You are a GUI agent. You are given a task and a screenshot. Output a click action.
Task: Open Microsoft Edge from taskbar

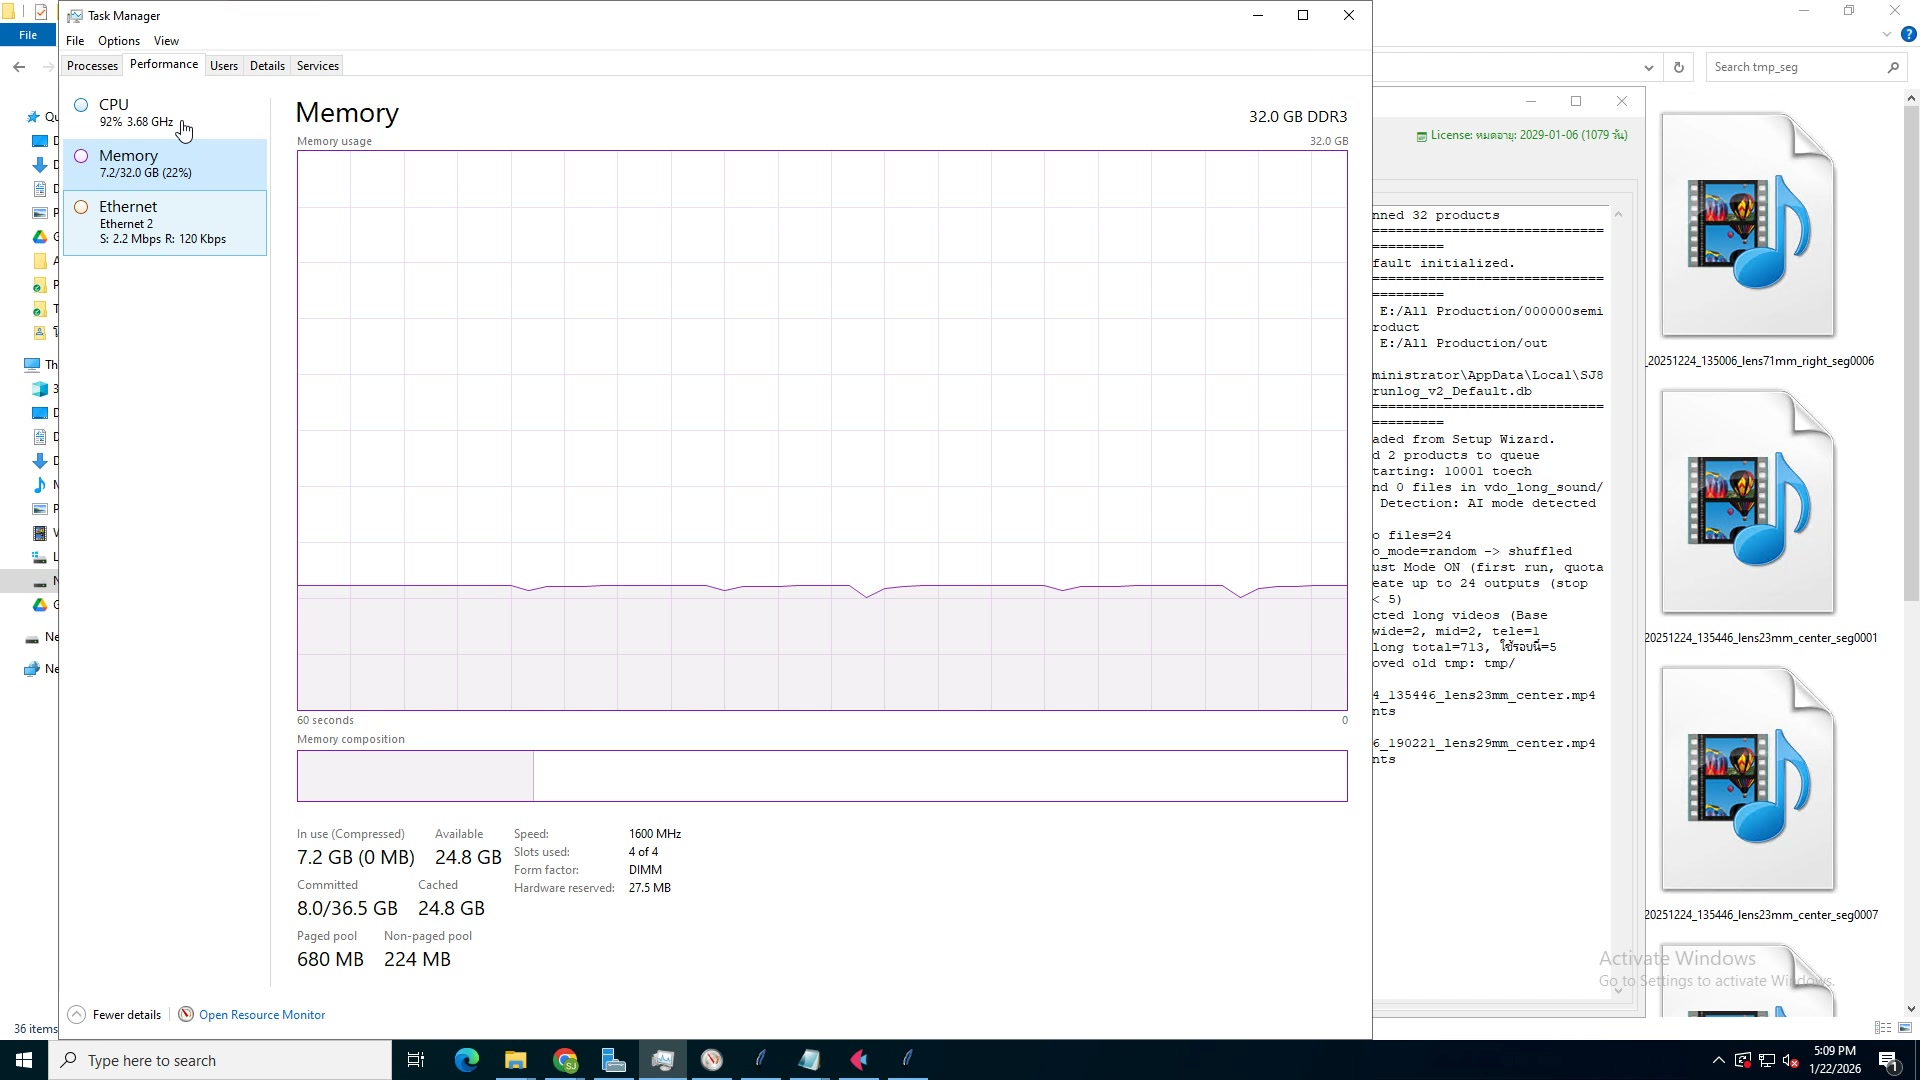tap(467, 1060)
